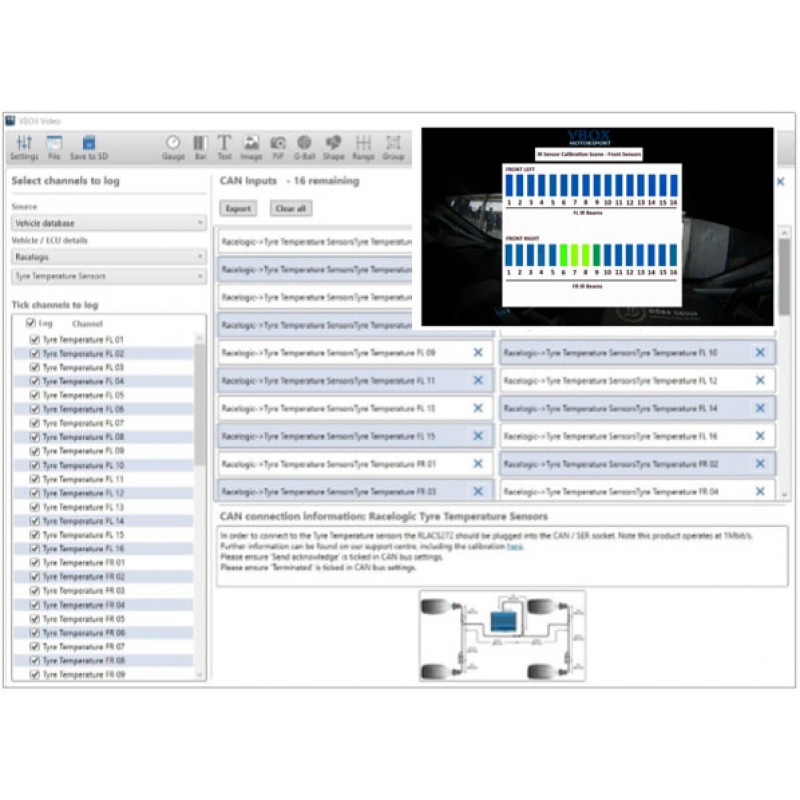This screenshot has height=800, width=800.
Task: Select the Range element tool
Action: pos(363,148)
